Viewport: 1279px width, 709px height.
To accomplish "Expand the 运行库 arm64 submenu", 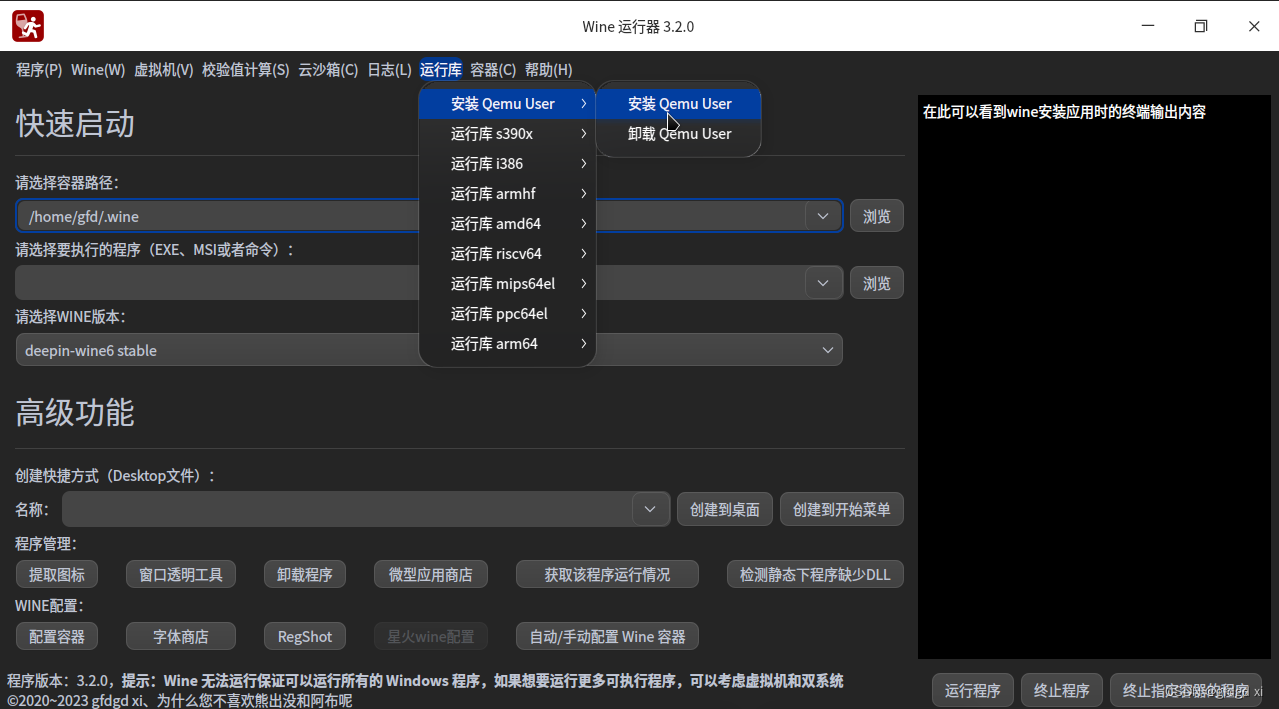I will (x=507, y=344).
